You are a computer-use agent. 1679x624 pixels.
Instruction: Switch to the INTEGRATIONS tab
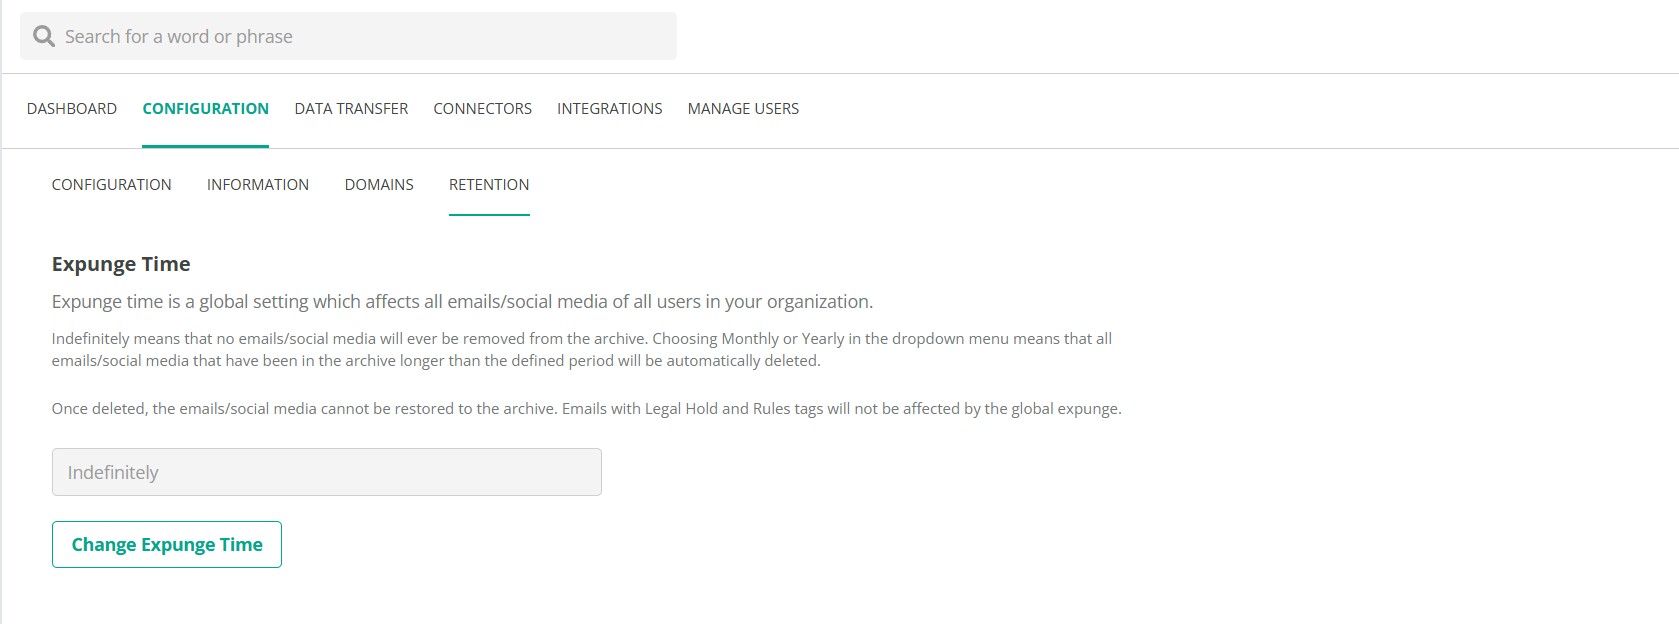[609, 109]
